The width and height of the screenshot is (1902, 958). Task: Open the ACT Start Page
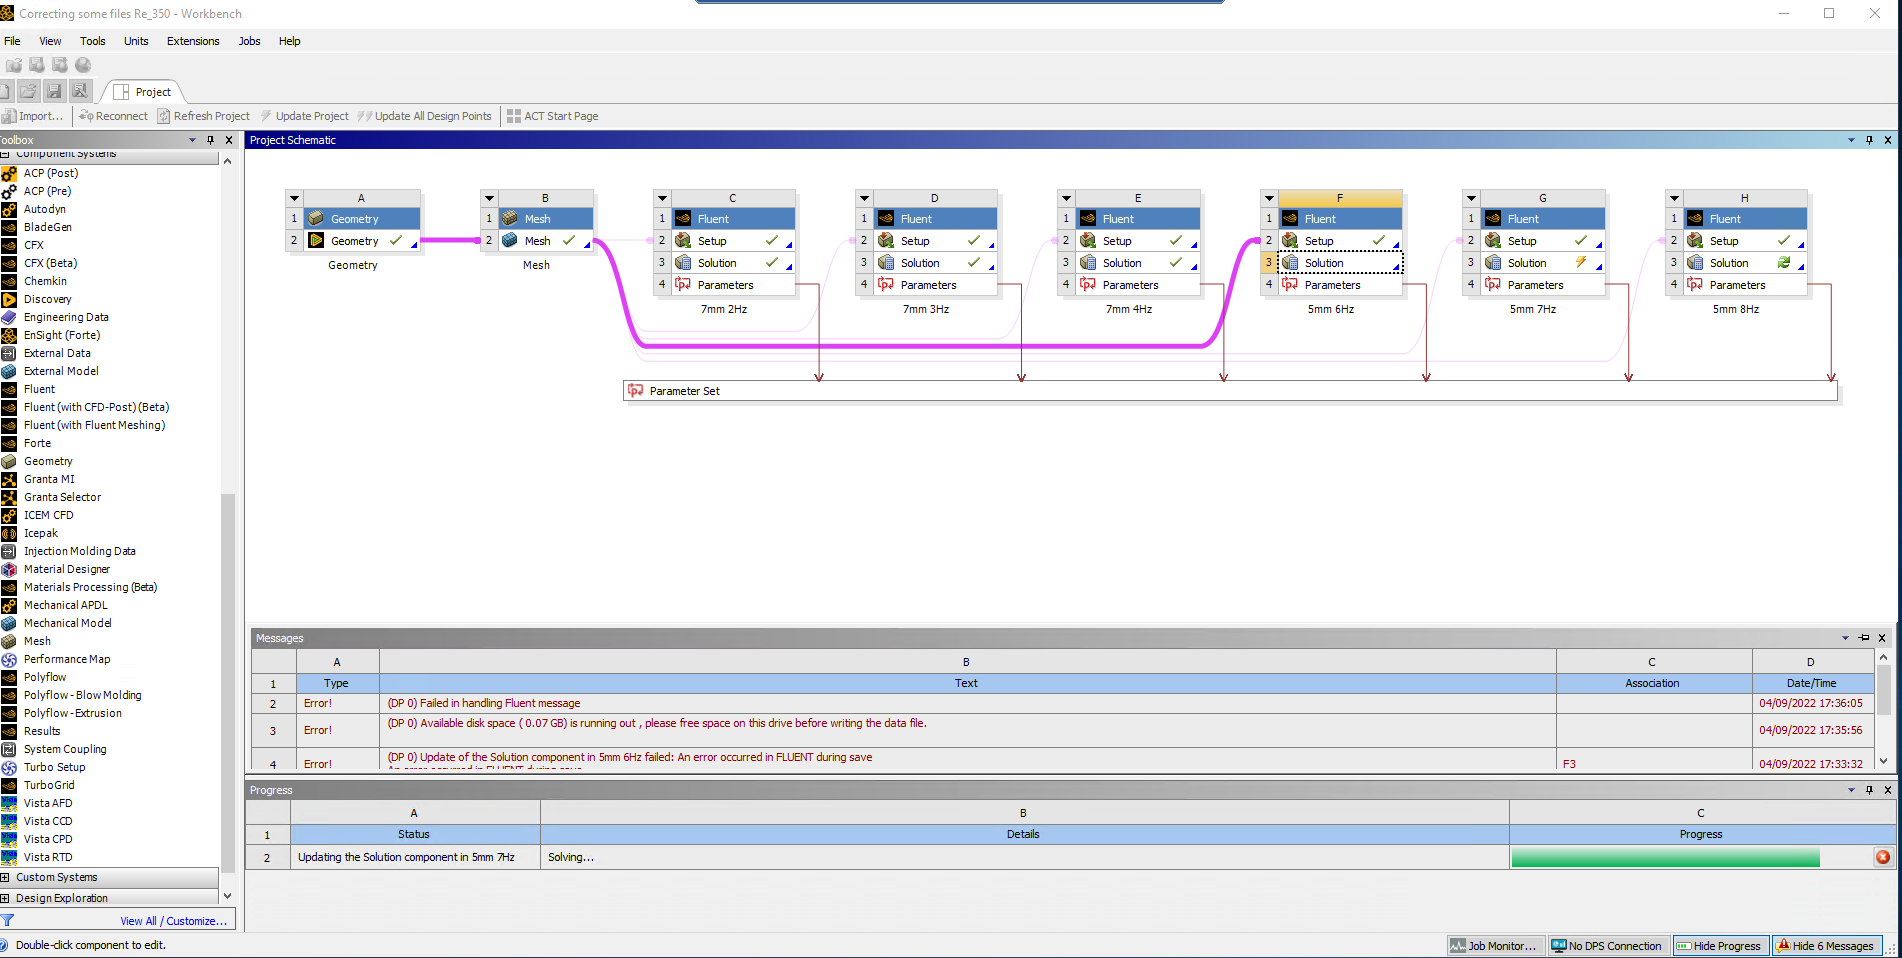[553, 116]
